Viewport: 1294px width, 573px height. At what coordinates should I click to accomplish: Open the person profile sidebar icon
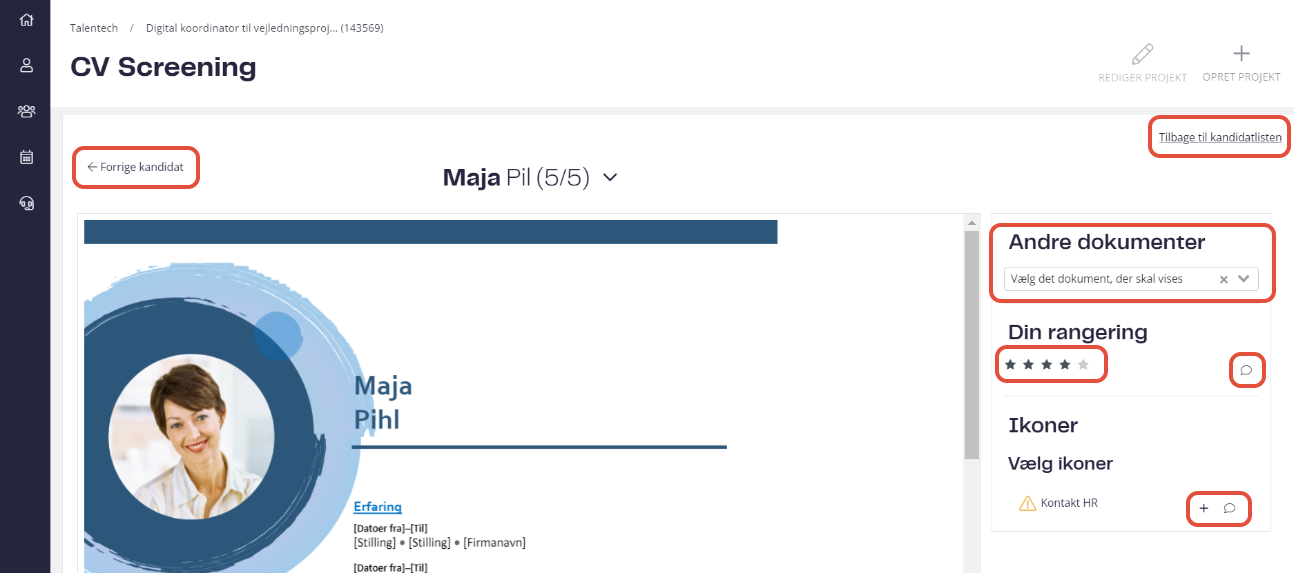(26, 65)
